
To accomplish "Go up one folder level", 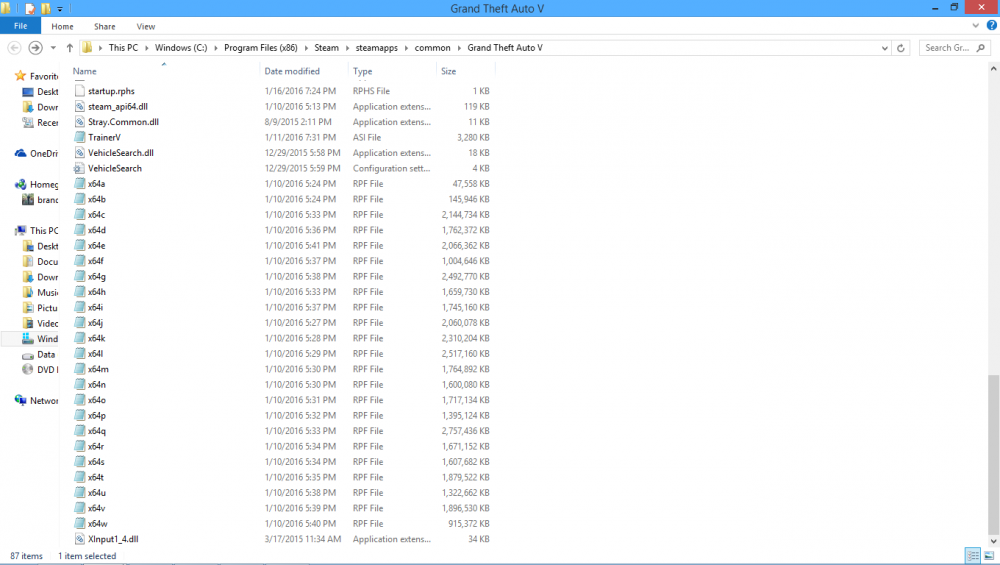I will point(70,48).
